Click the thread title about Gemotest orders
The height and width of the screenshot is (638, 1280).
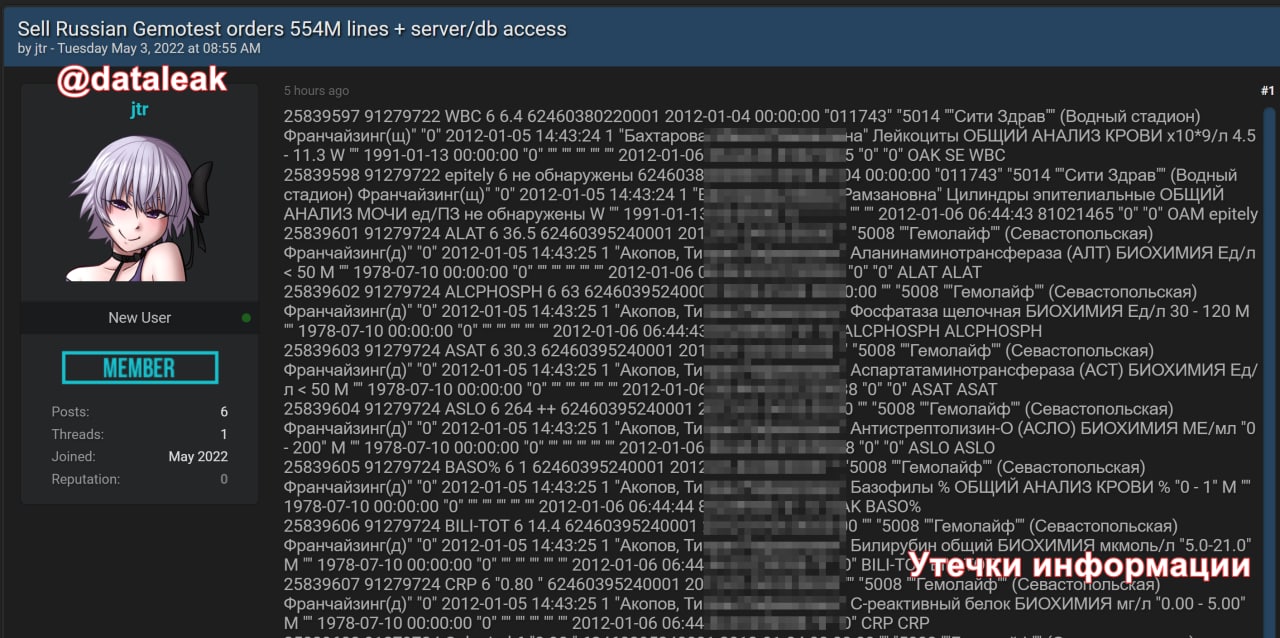point(292,29)
